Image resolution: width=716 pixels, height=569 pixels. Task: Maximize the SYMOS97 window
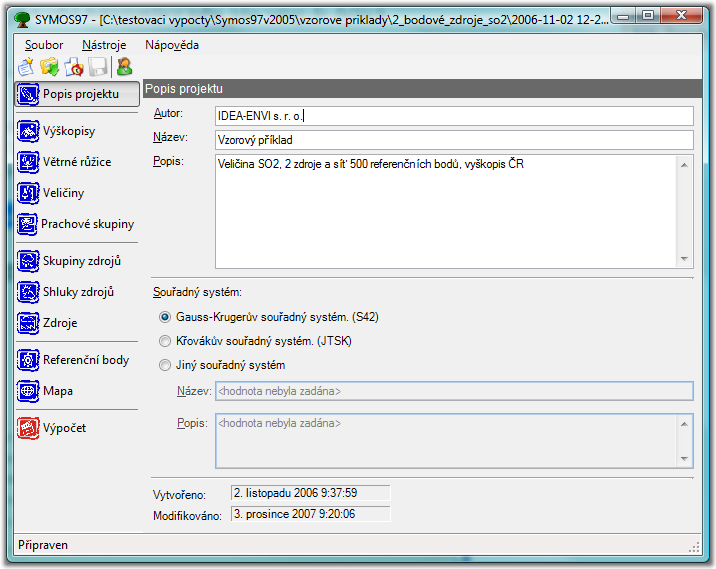tap(648, 16)
